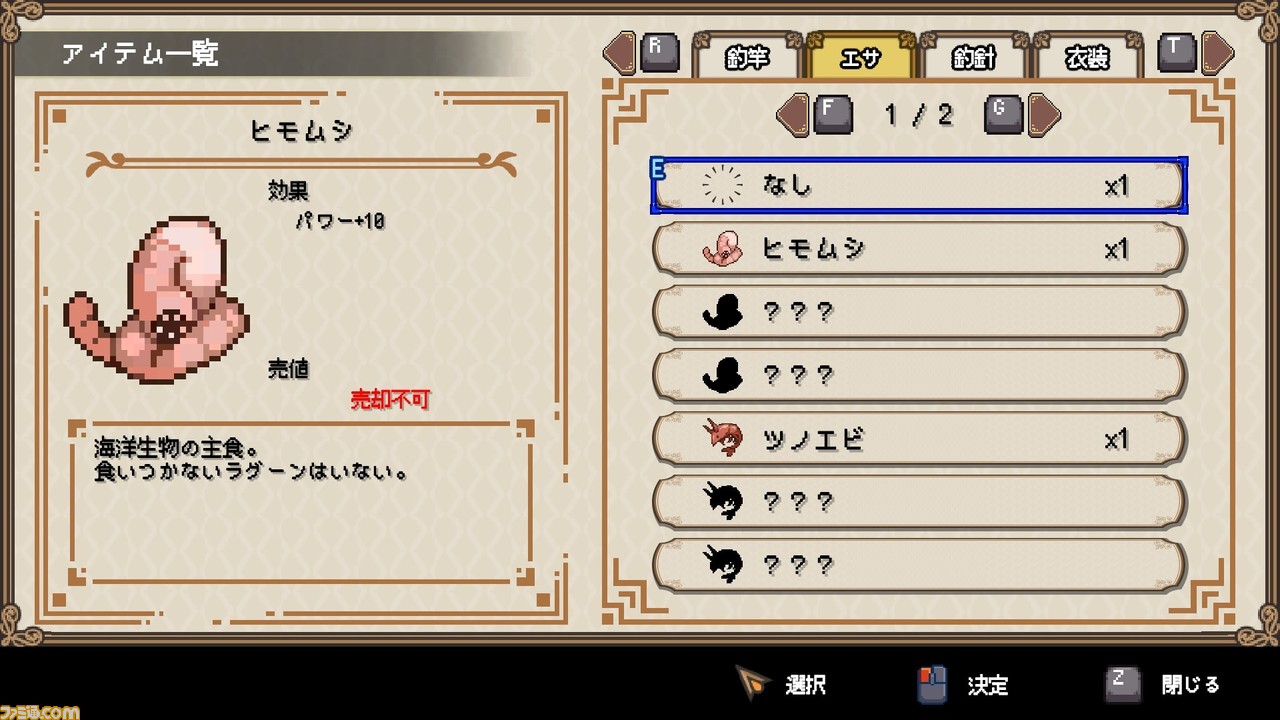Click the cursor 選択 hint icon
This screenshot has height=720, width=1280.
coord(752,683)
